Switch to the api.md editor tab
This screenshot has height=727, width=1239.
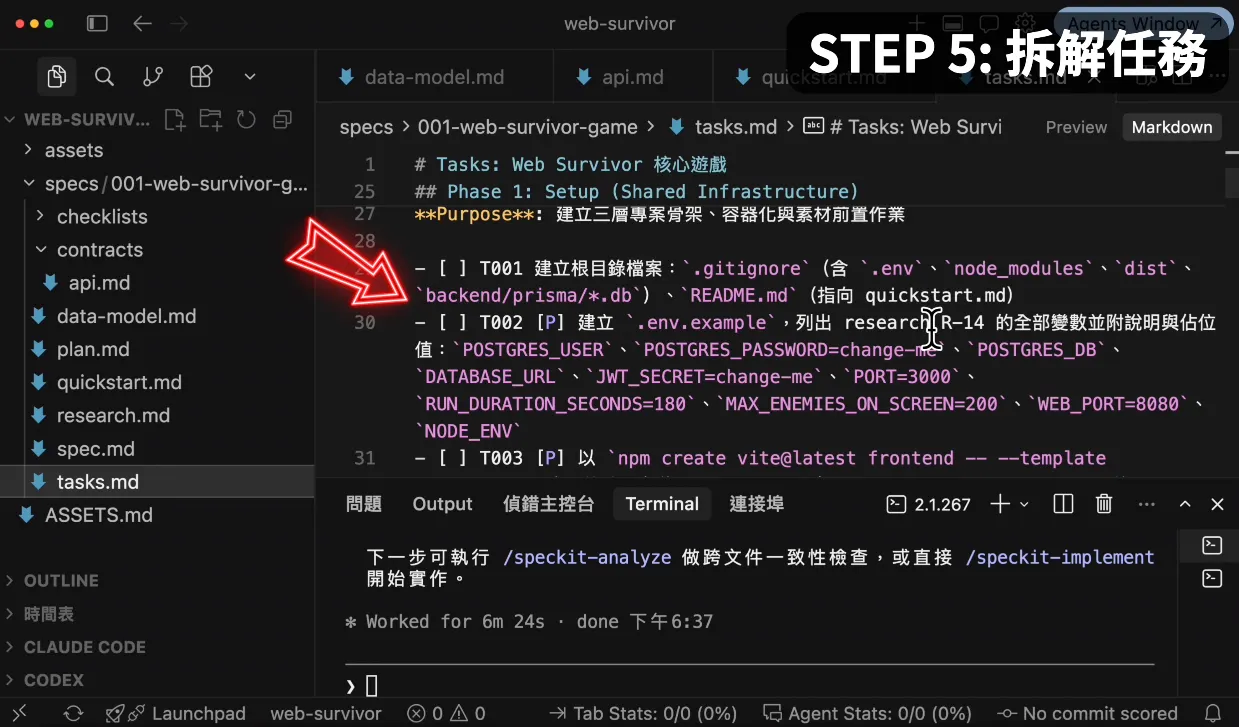click(632, 77)
